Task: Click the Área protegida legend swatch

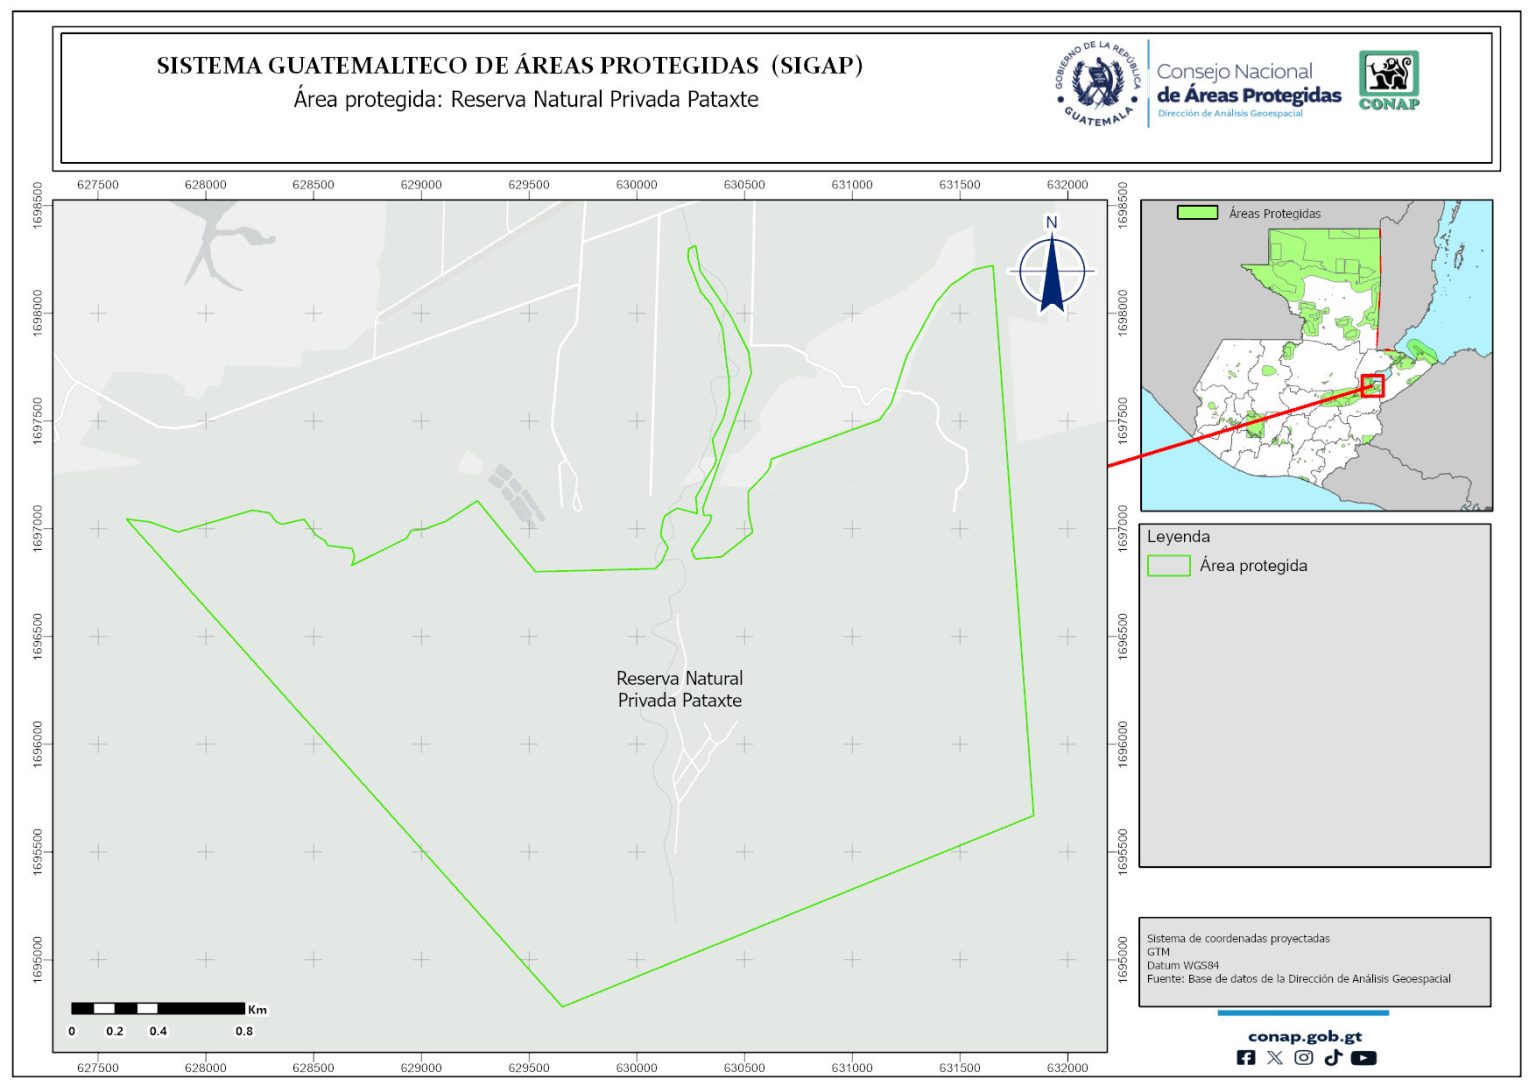Action: tap(1168, 566)
